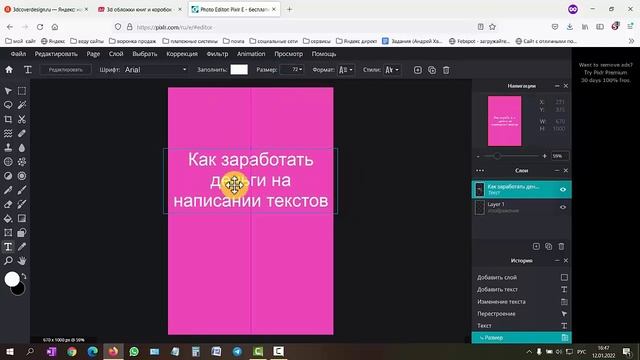640x360 pixels.
Task: Open the Коррекция menu
Action: (x=182, y=54)
